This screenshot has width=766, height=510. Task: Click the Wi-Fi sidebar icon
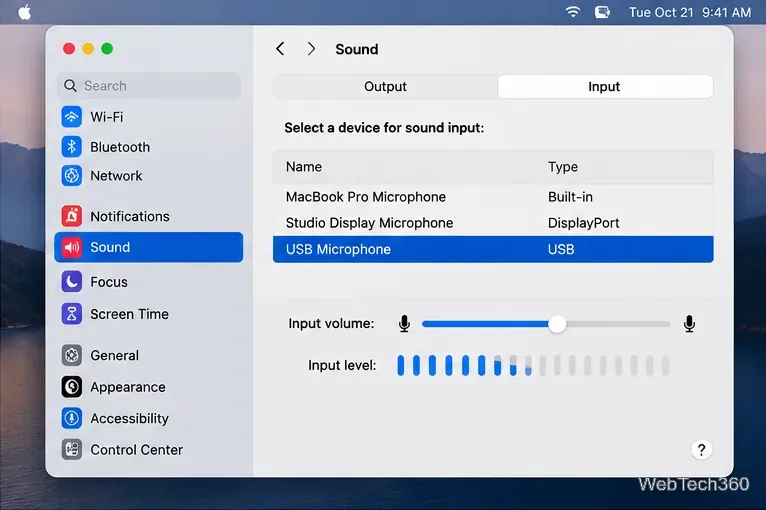click(72, 117)
